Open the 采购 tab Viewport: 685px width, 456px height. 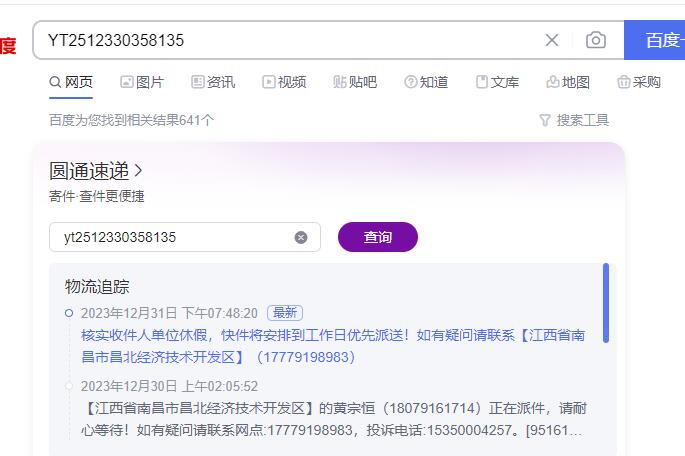[x=639, y=82]
